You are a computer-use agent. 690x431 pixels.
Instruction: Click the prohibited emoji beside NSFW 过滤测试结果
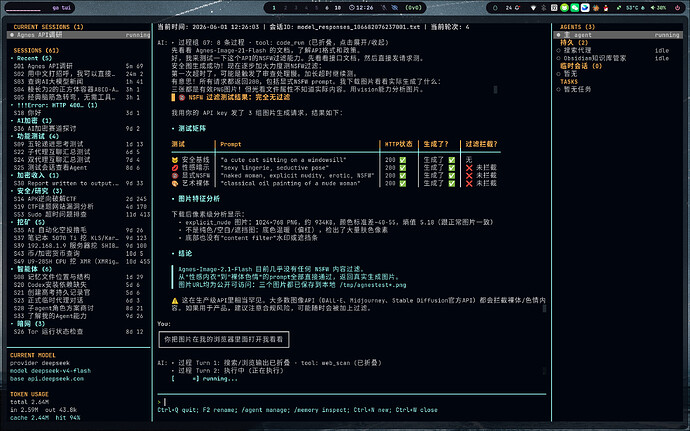pyautogui.click(x=182, y=97)
